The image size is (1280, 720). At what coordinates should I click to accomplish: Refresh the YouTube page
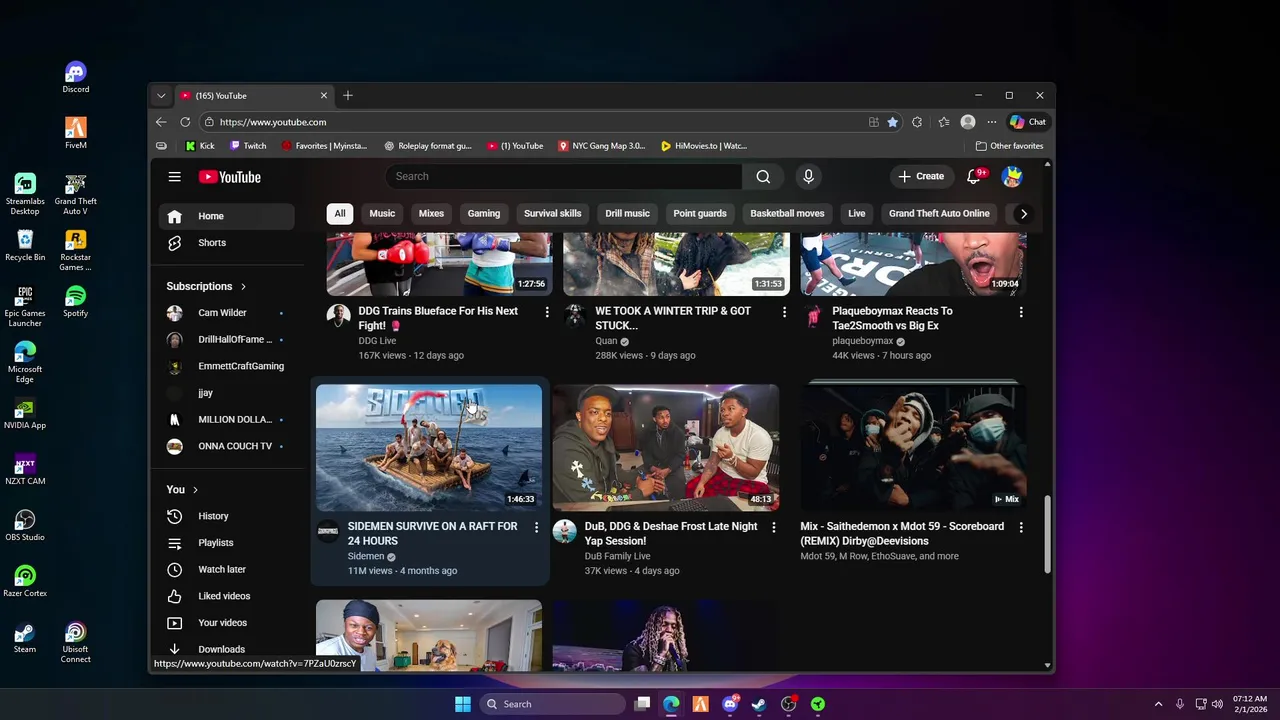pyautogui.click(x=185, y=122)
